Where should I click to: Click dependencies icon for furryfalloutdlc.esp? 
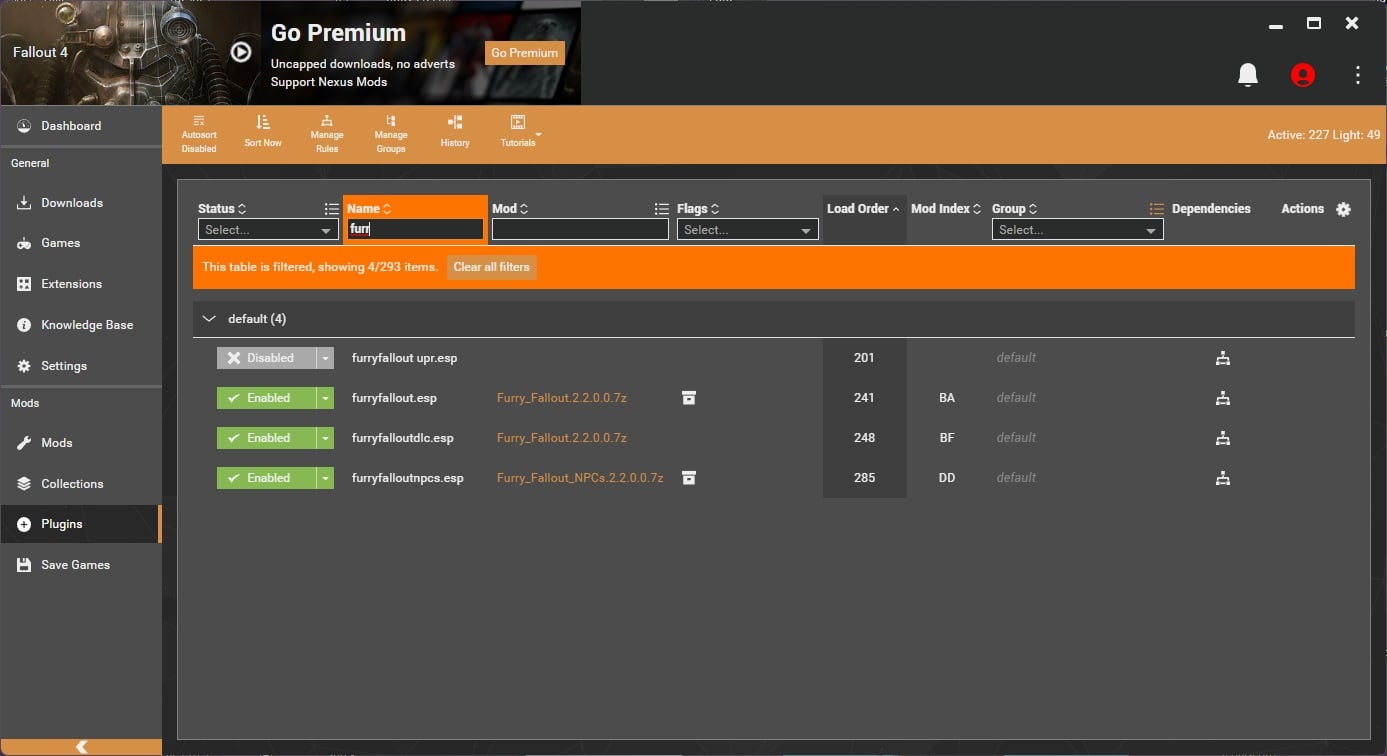click(1222, 438)
